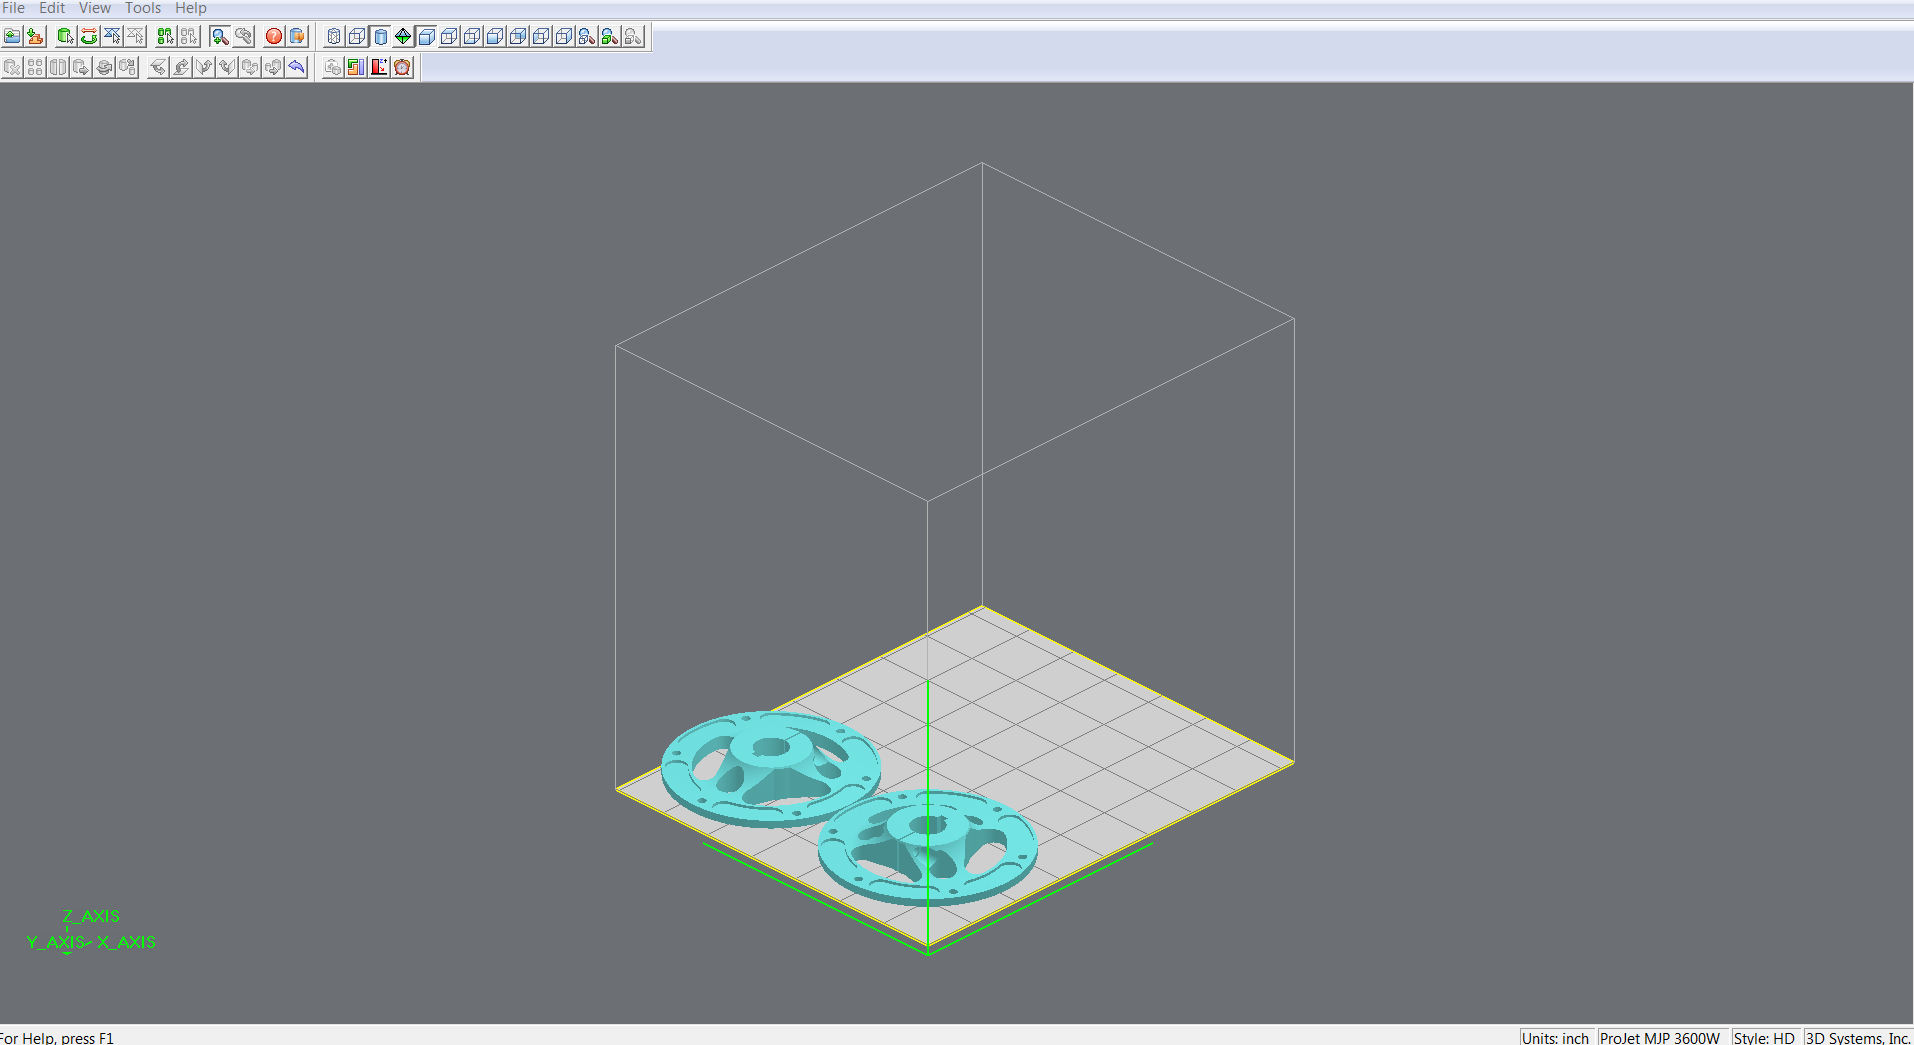Select the zoom magnifier tool

pos(219,37)
